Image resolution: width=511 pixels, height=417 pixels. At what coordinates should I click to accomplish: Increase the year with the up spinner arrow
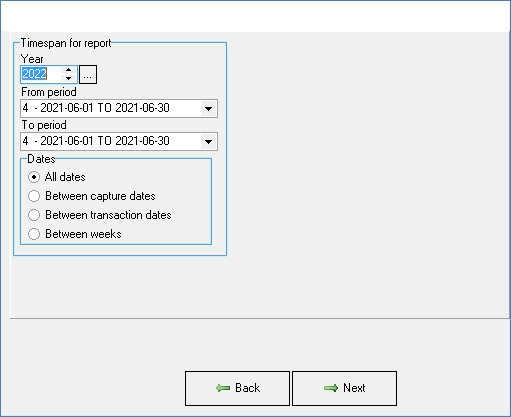(x=69, y=70)
